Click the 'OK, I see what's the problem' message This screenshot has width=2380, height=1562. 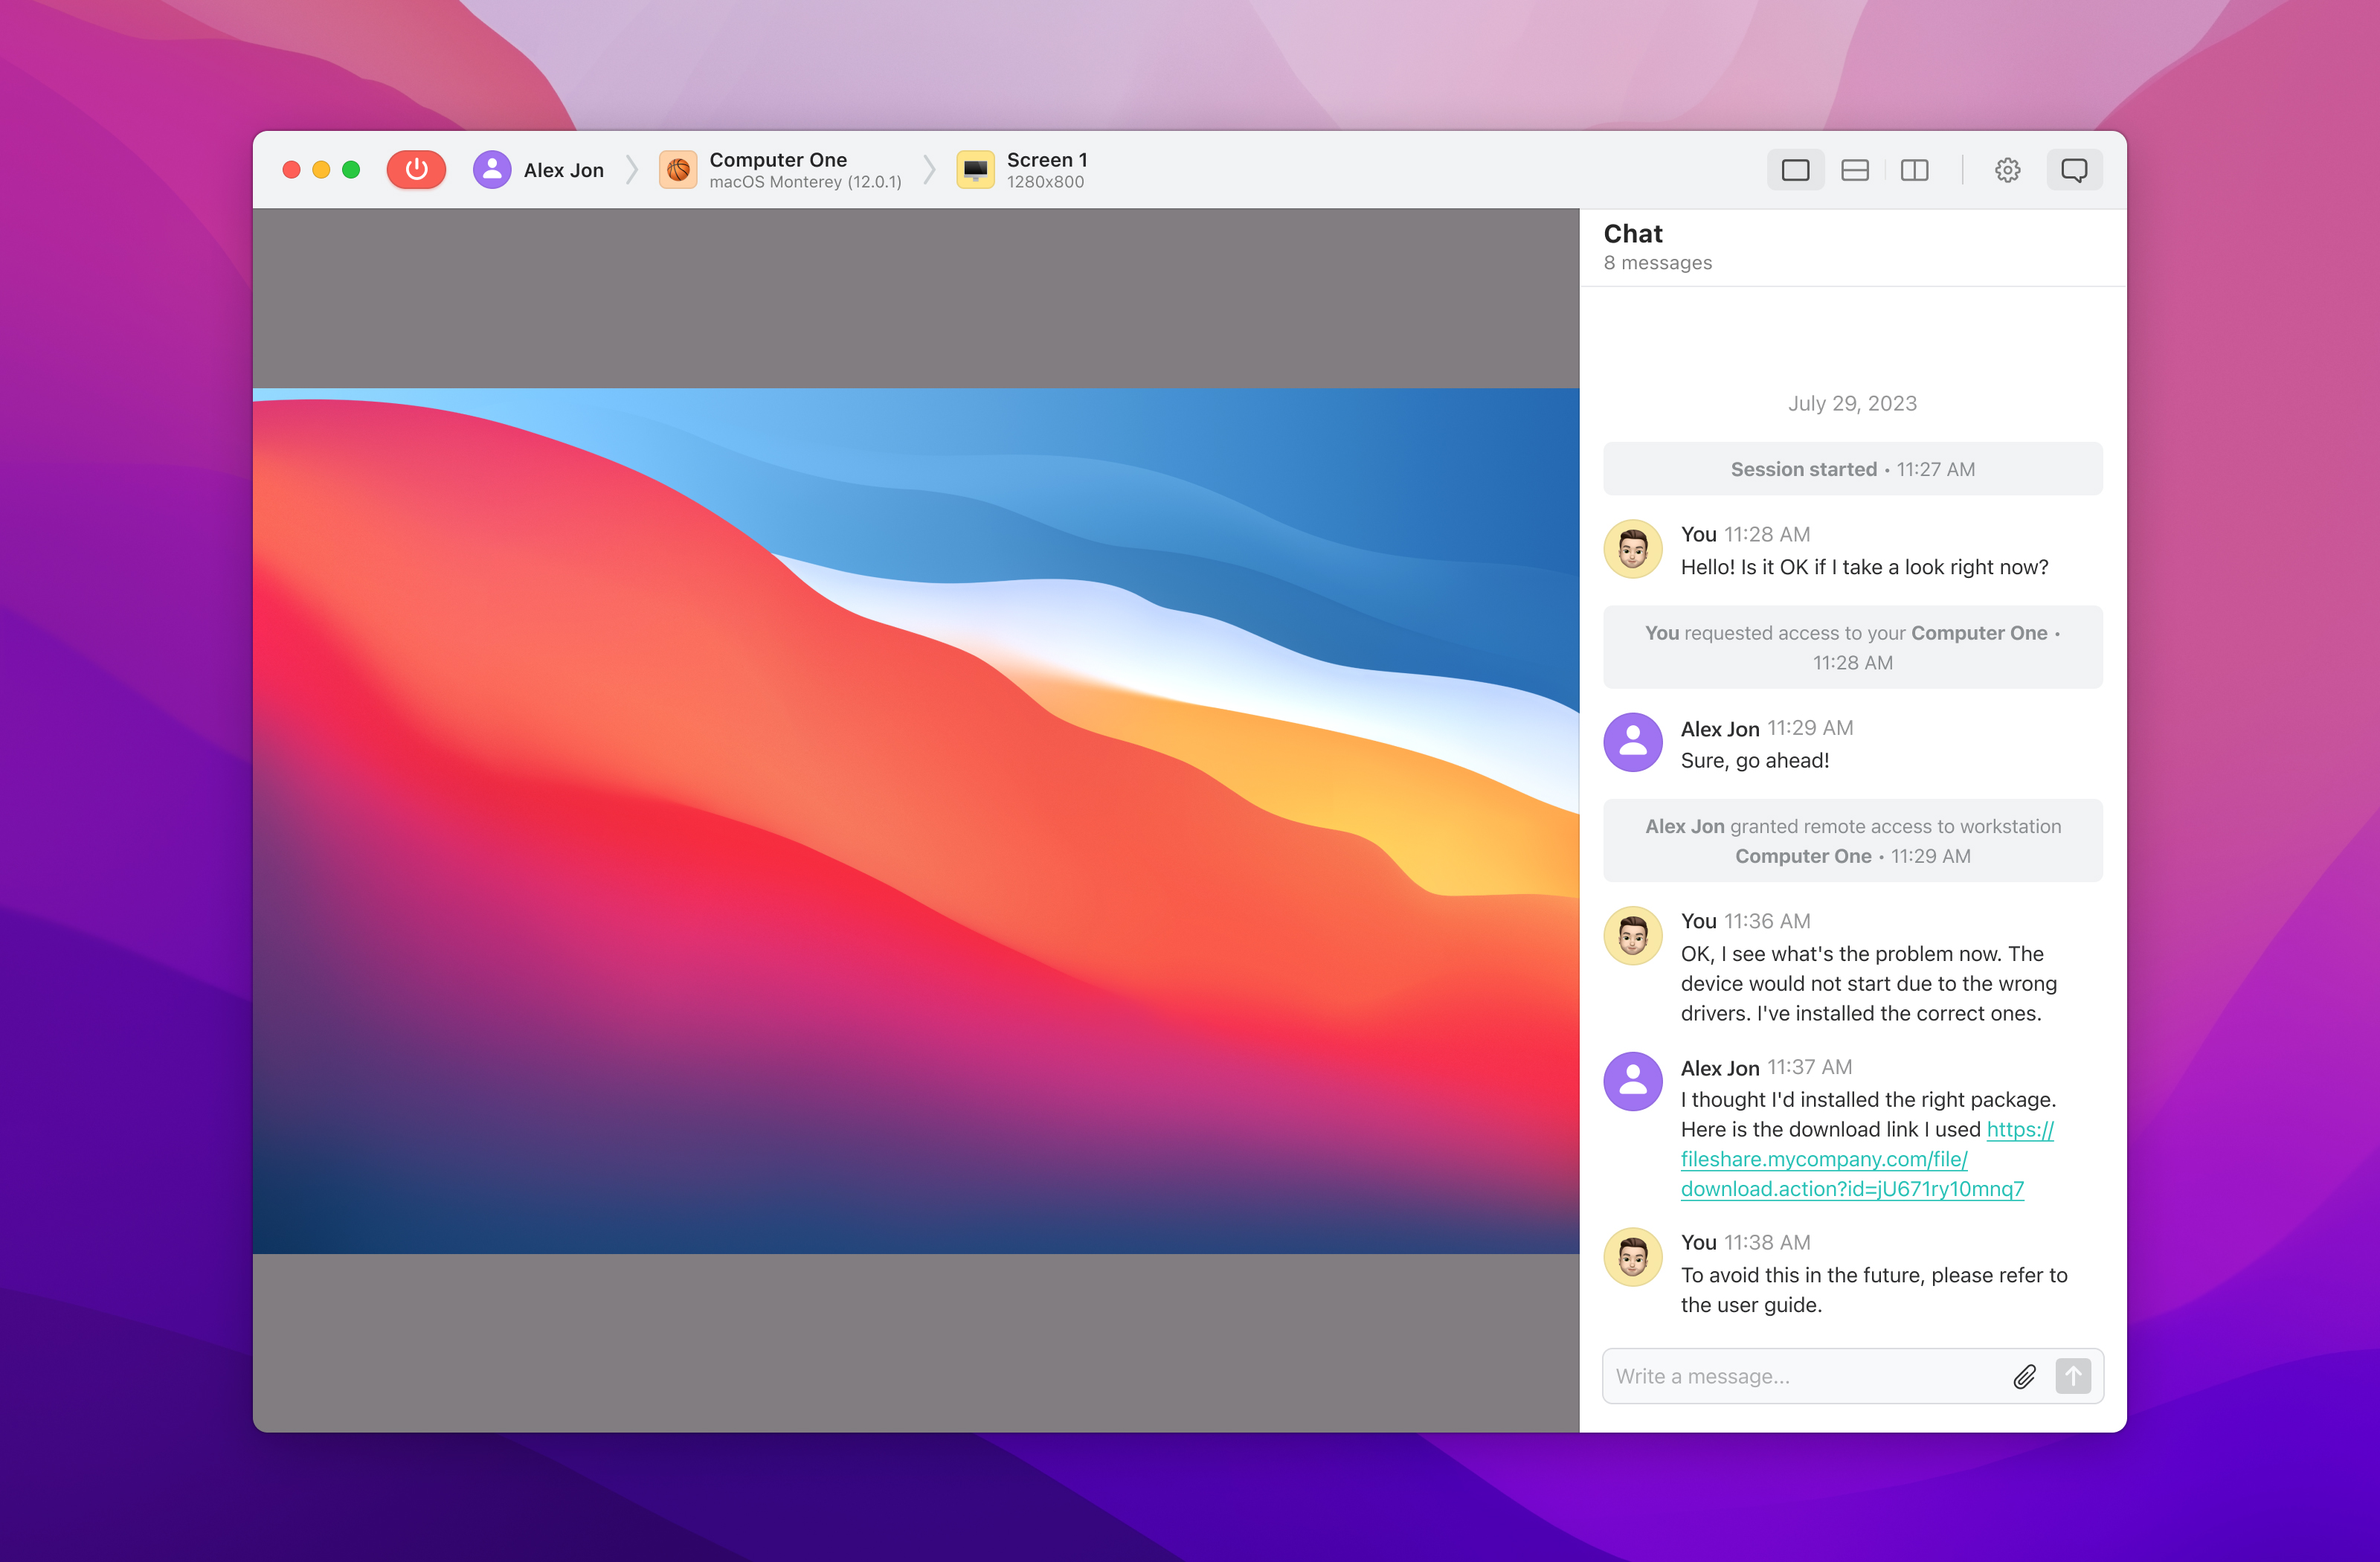(x=1868, y=983)
